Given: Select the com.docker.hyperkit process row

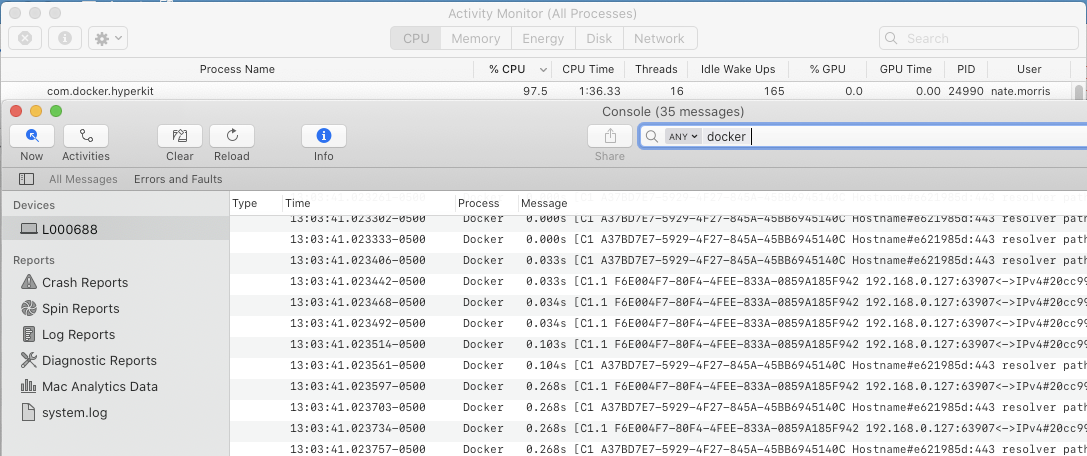Looking at the screenshot, I should point(536,91).
